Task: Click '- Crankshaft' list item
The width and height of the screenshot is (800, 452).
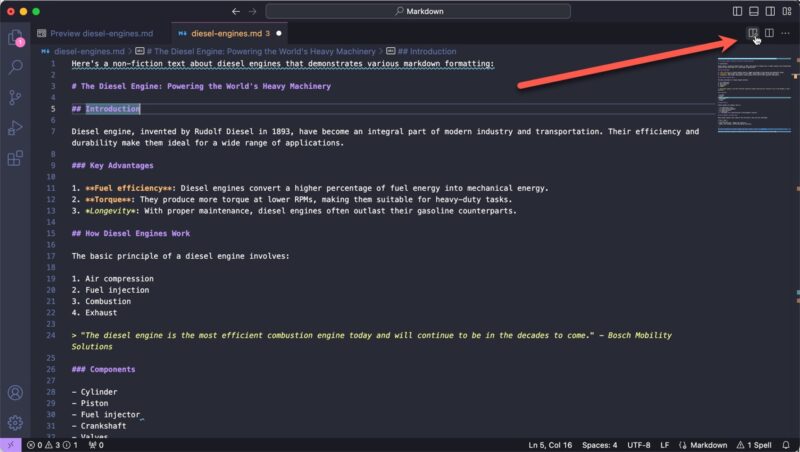Action: 98,426
